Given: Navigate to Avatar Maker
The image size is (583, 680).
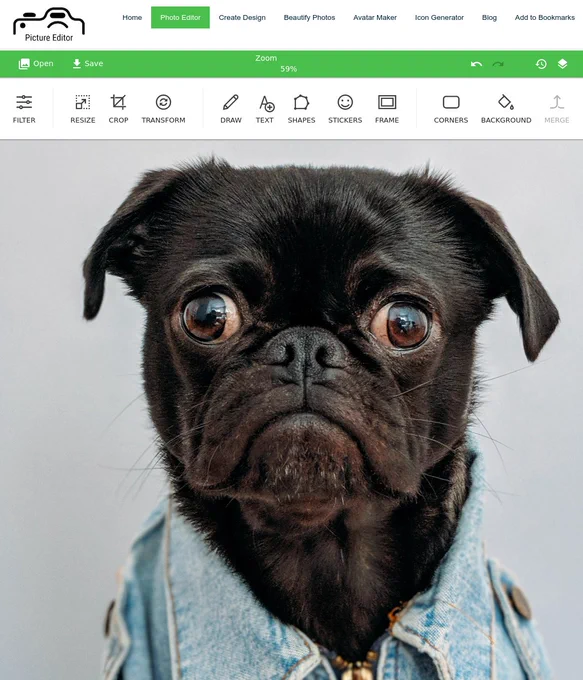Looking at the screenshot, I should [375, 17].
